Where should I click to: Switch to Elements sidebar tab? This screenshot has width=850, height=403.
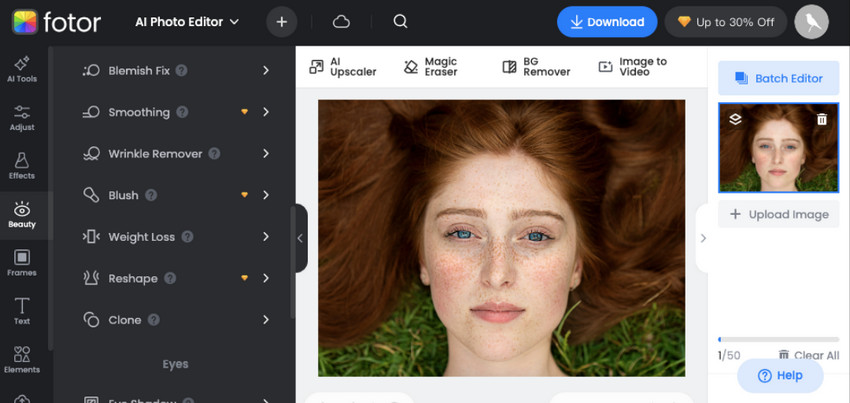click(x=22, y=360)
